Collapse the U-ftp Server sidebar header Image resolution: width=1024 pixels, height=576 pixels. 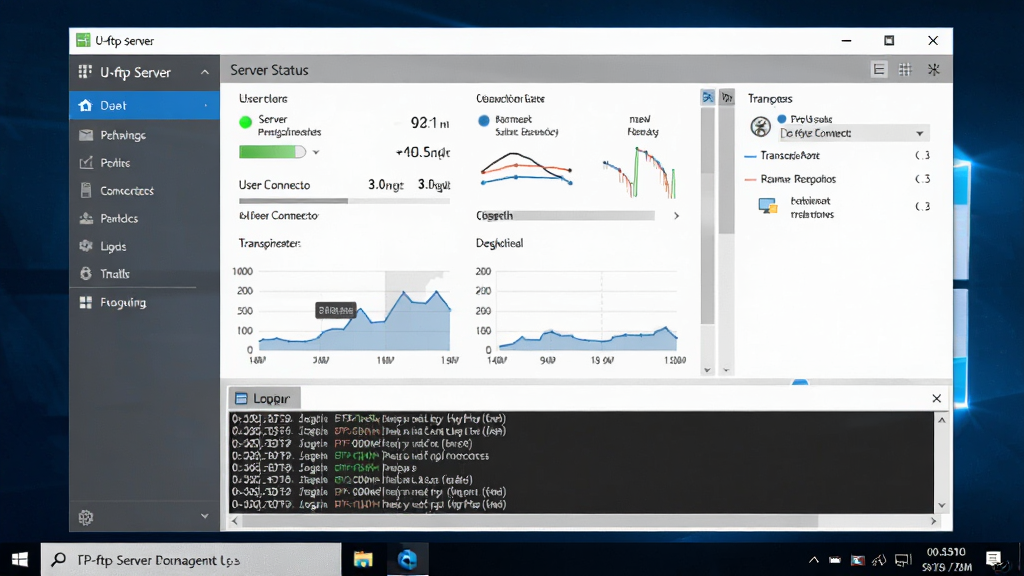204,72
